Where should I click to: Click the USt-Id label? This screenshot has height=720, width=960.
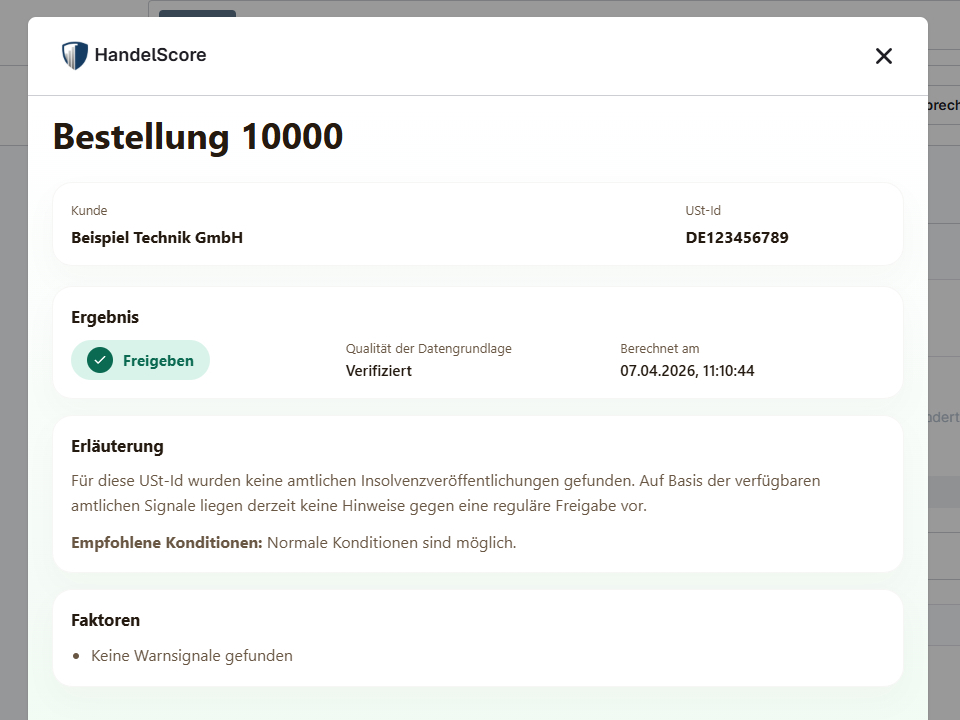tap(703, 211)
